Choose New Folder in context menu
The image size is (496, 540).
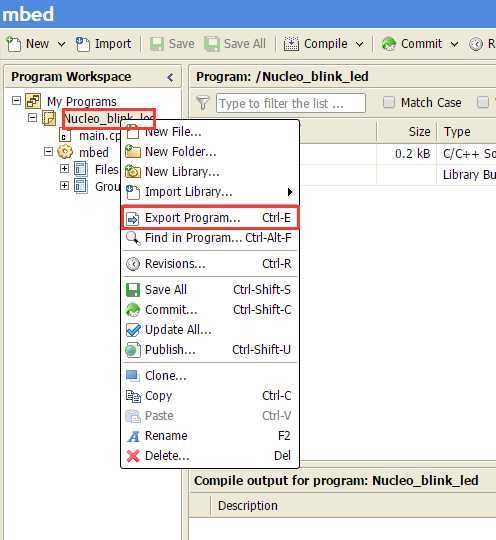click(x=210, y=152)
